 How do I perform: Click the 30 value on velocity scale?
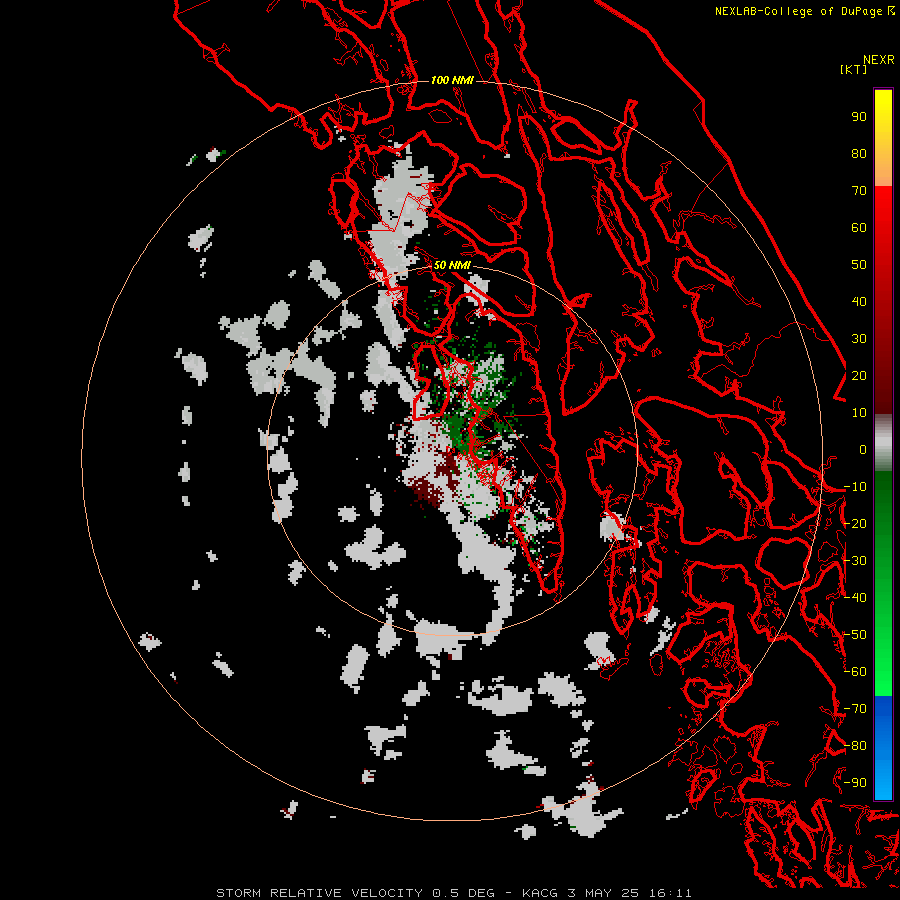click(859, 339)
